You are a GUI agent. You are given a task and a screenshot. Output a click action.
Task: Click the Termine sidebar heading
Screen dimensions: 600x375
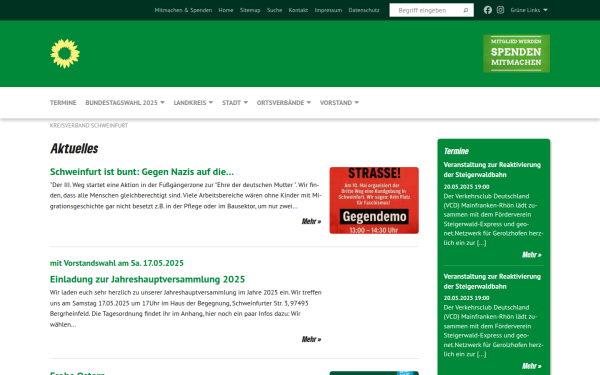tap(456, 151)
